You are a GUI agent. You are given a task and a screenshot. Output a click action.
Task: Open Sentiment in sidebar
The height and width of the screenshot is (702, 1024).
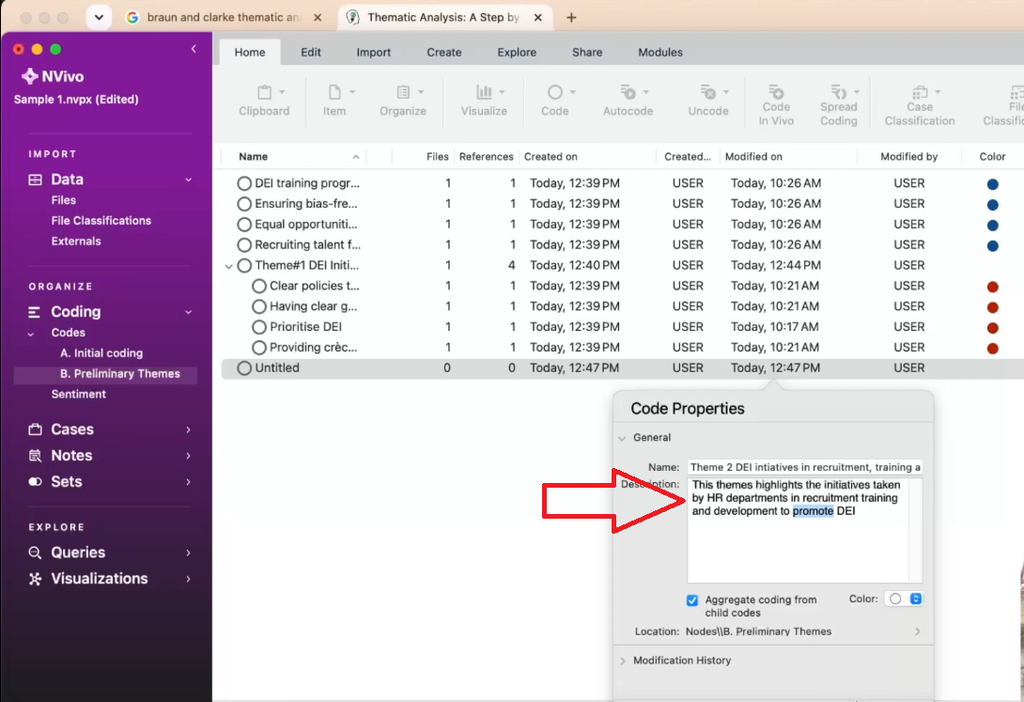pyautogui.click(x=78, y=394)
